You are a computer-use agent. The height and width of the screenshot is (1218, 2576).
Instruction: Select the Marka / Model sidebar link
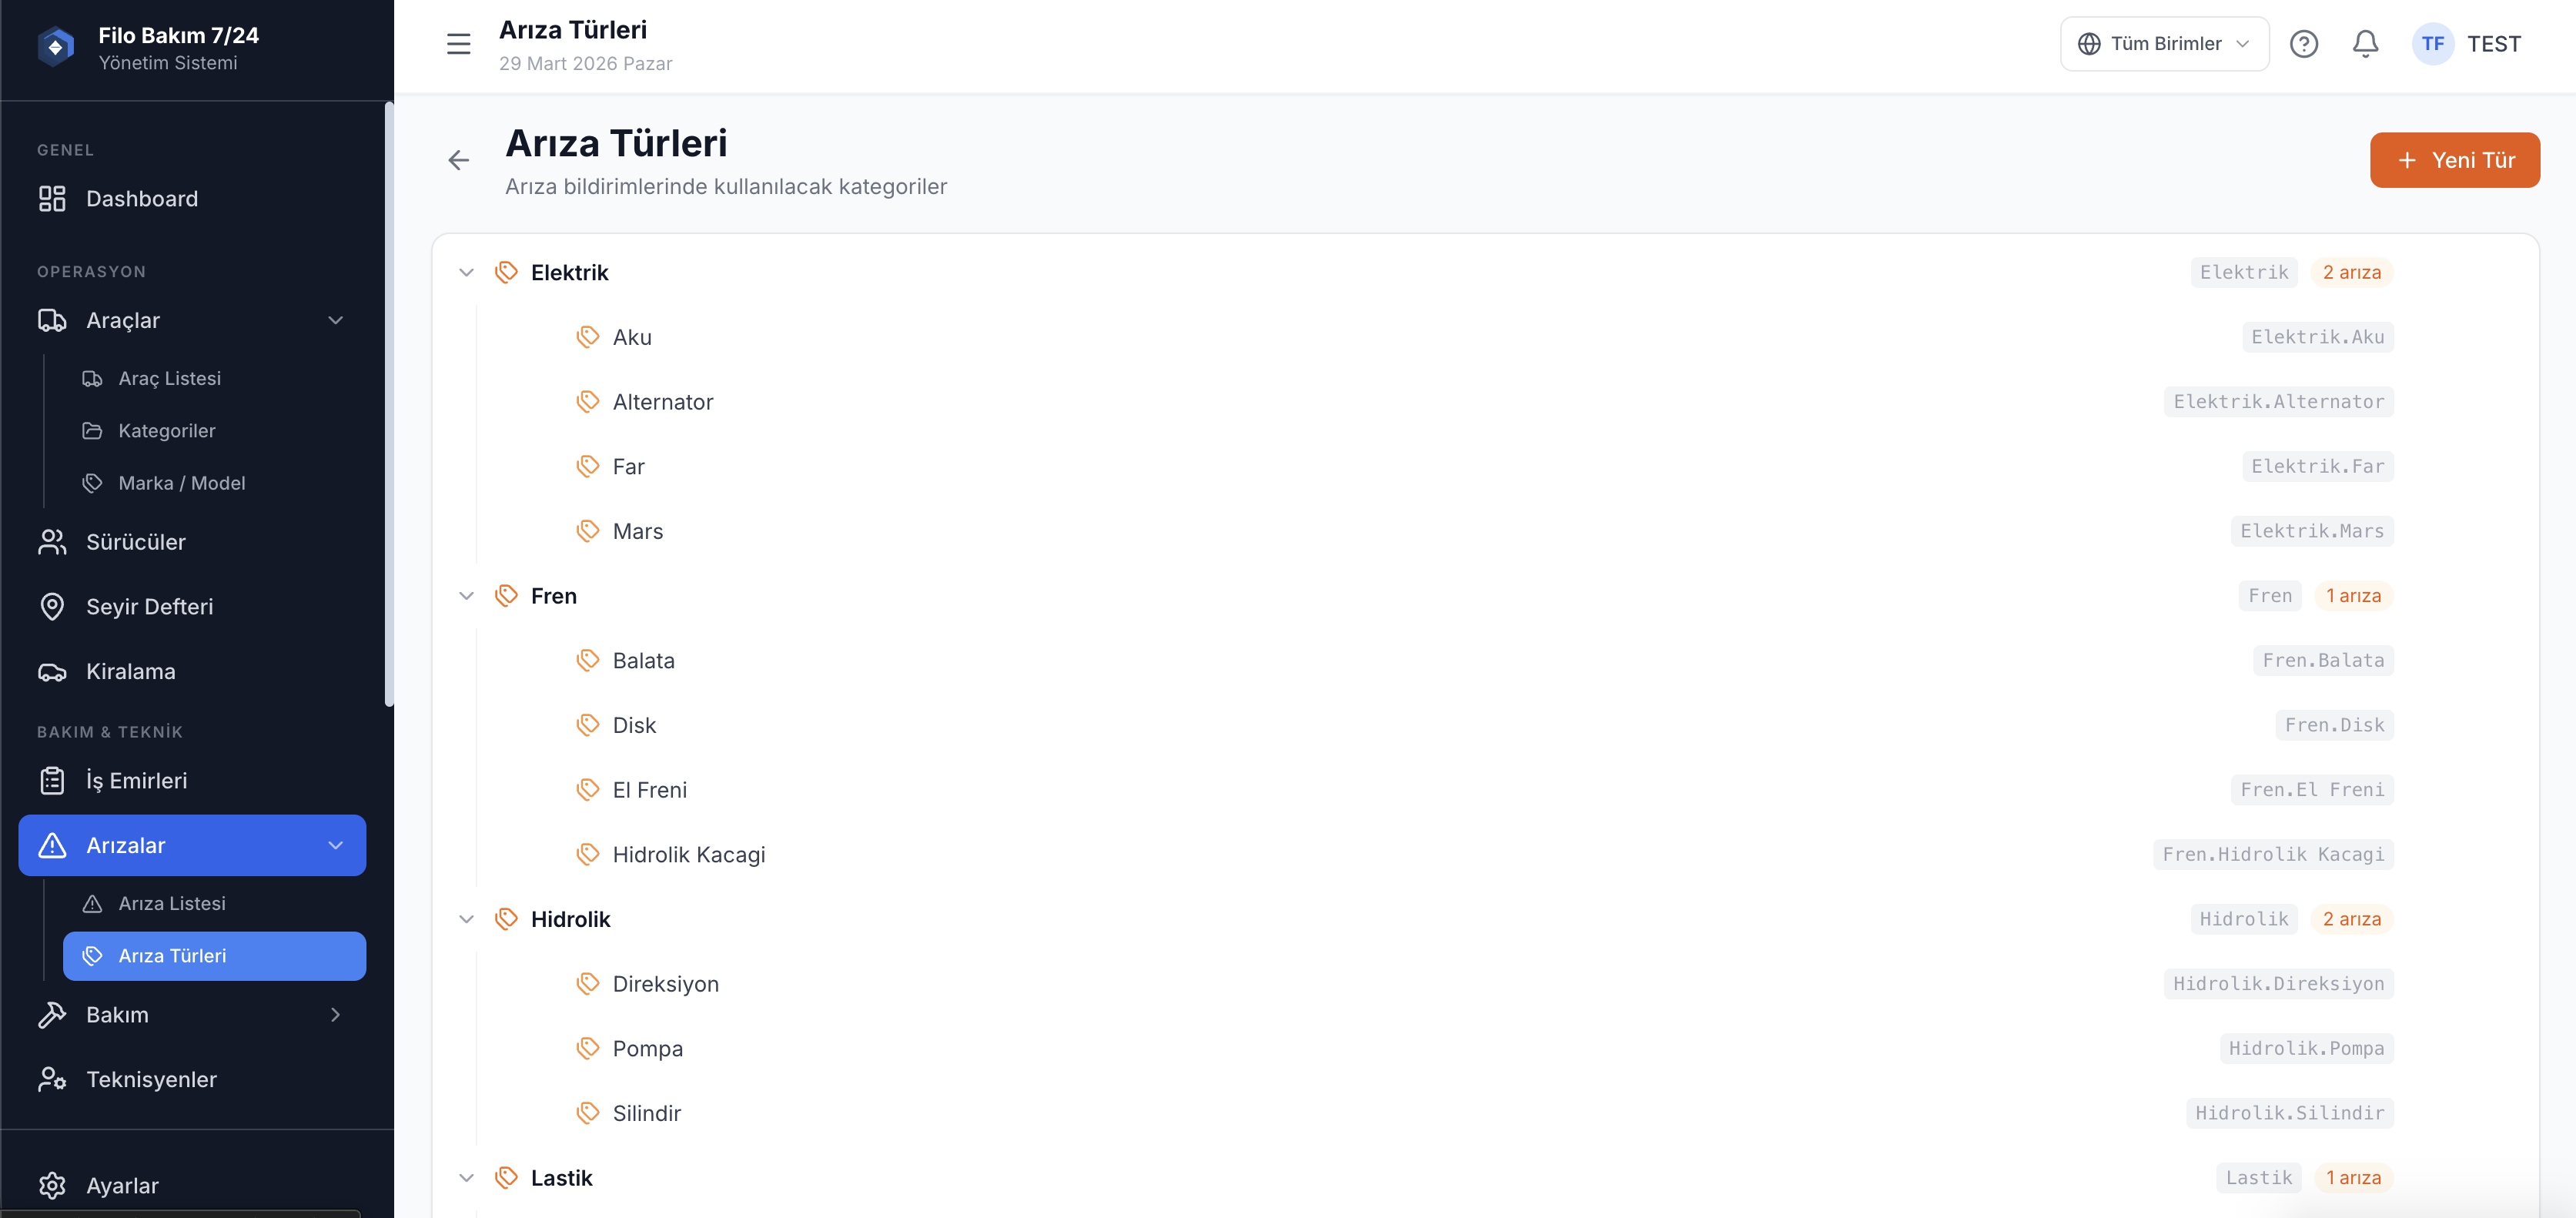tap(182, 484)
